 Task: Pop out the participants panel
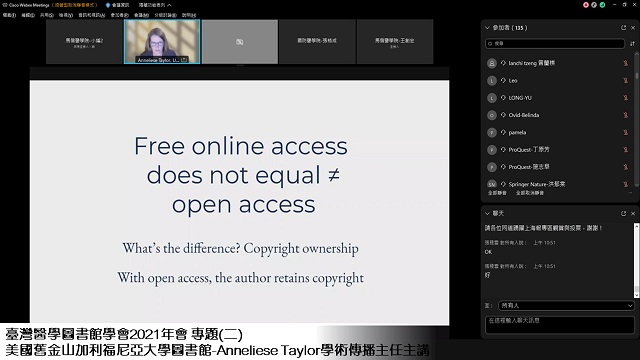[x=623, y=28]
